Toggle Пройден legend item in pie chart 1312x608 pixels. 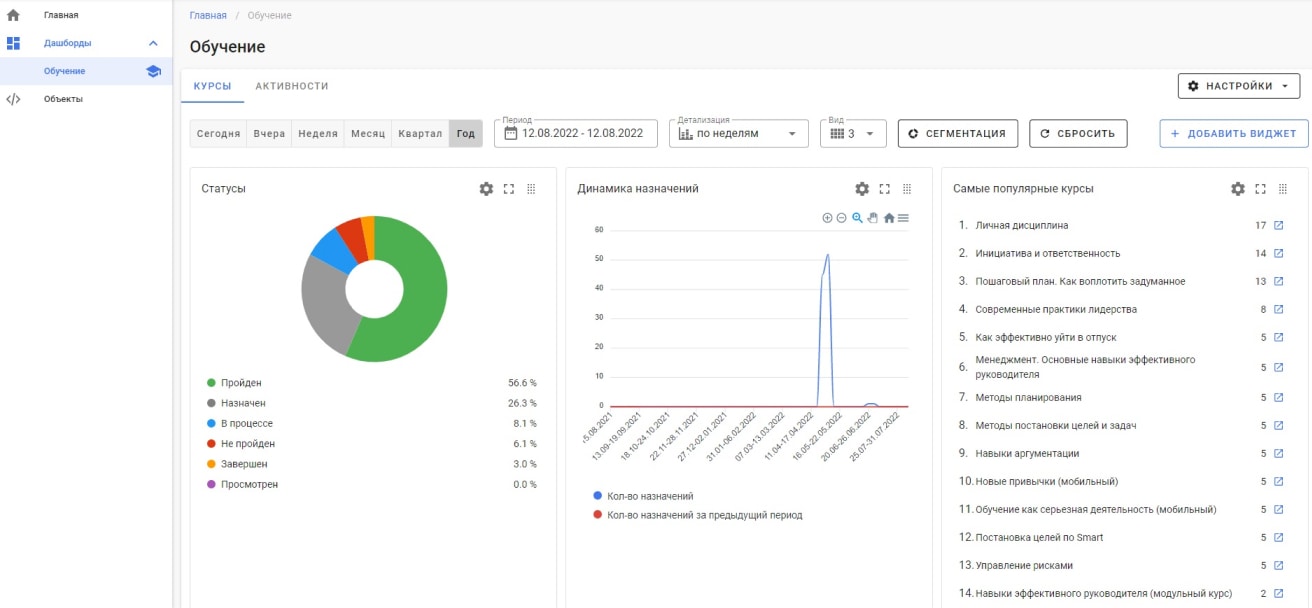[x=241, y=383]
